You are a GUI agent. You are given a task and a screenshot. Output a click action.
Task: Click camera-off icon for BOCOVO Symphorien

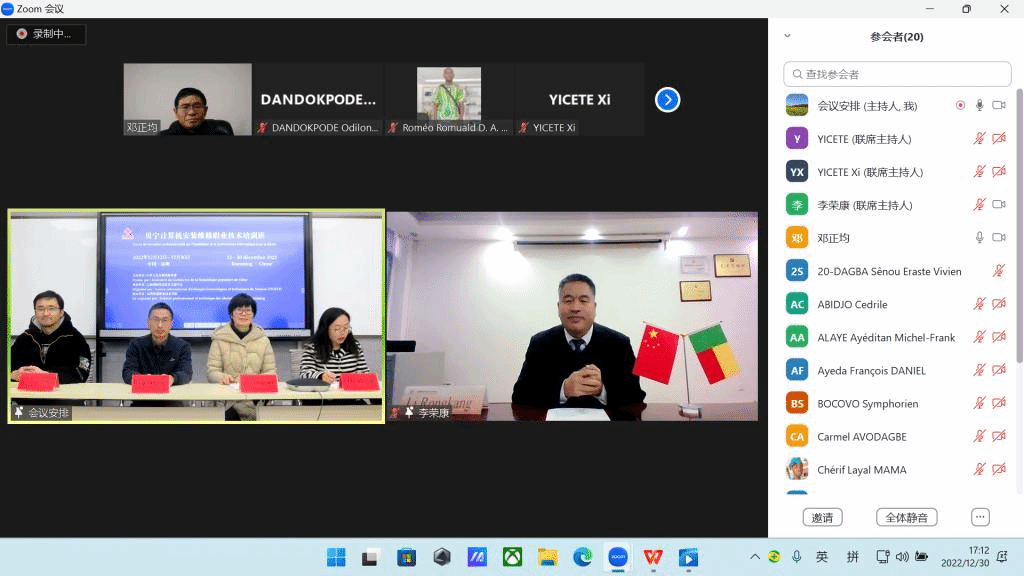998,403
